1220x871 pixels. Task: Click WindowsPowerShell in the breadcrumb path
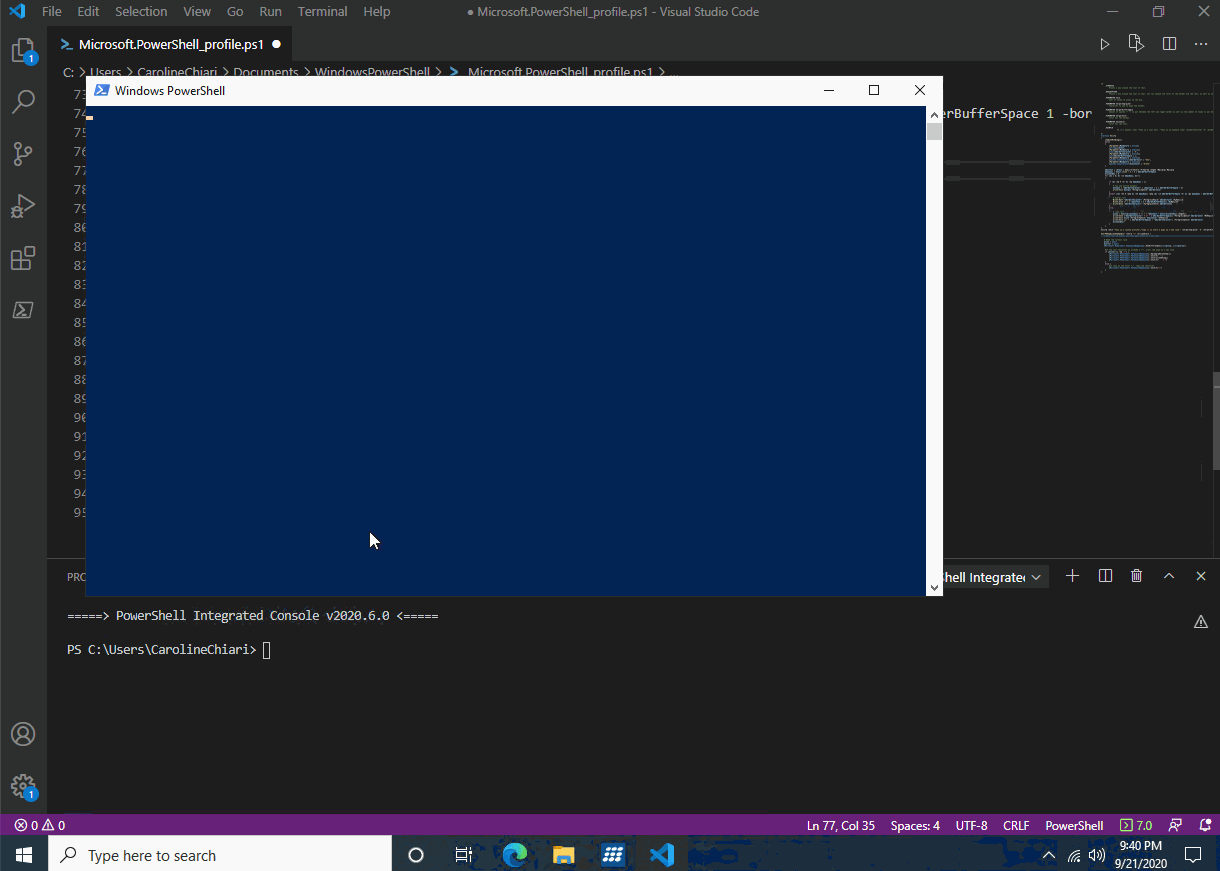tap(372, 72)
